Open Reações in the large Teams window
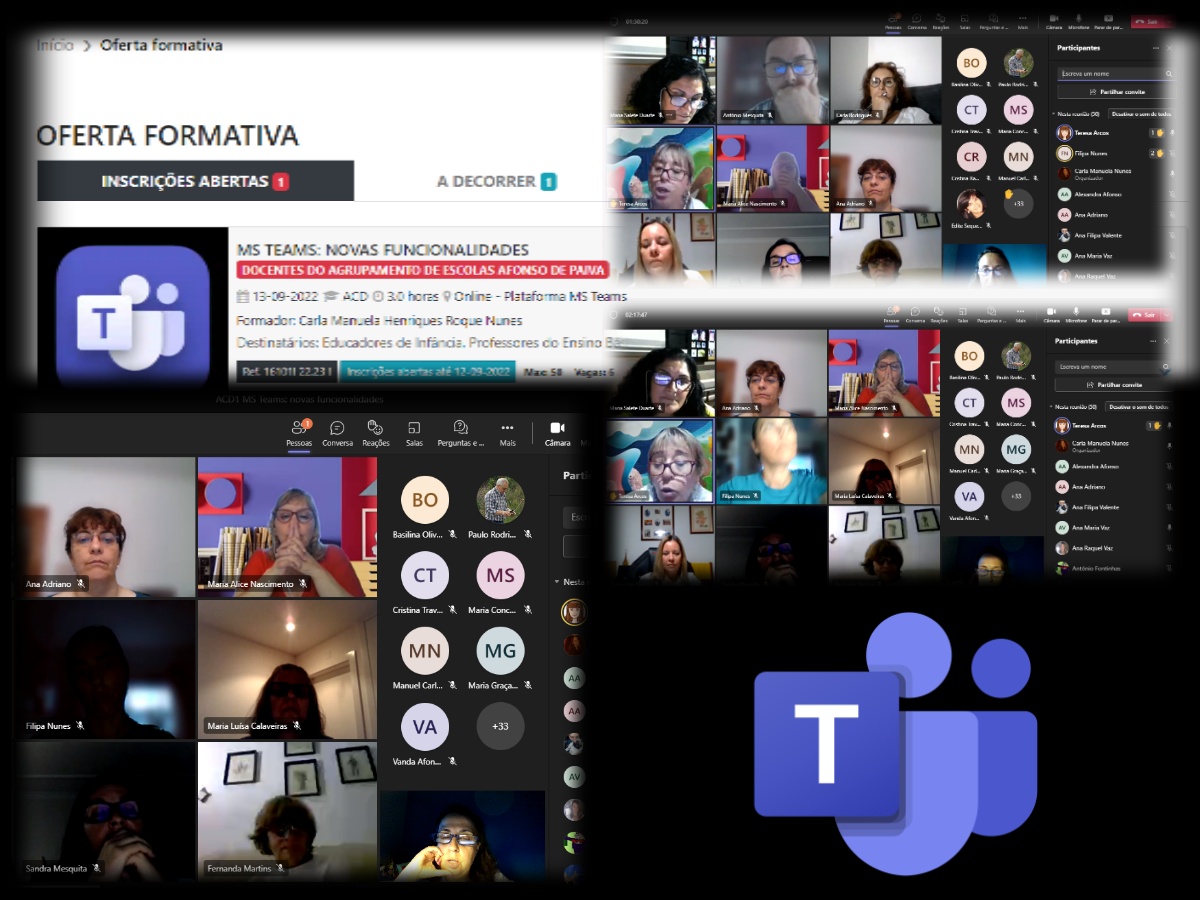The width and height of the screenshot is (1200, 900). point(376,433)
